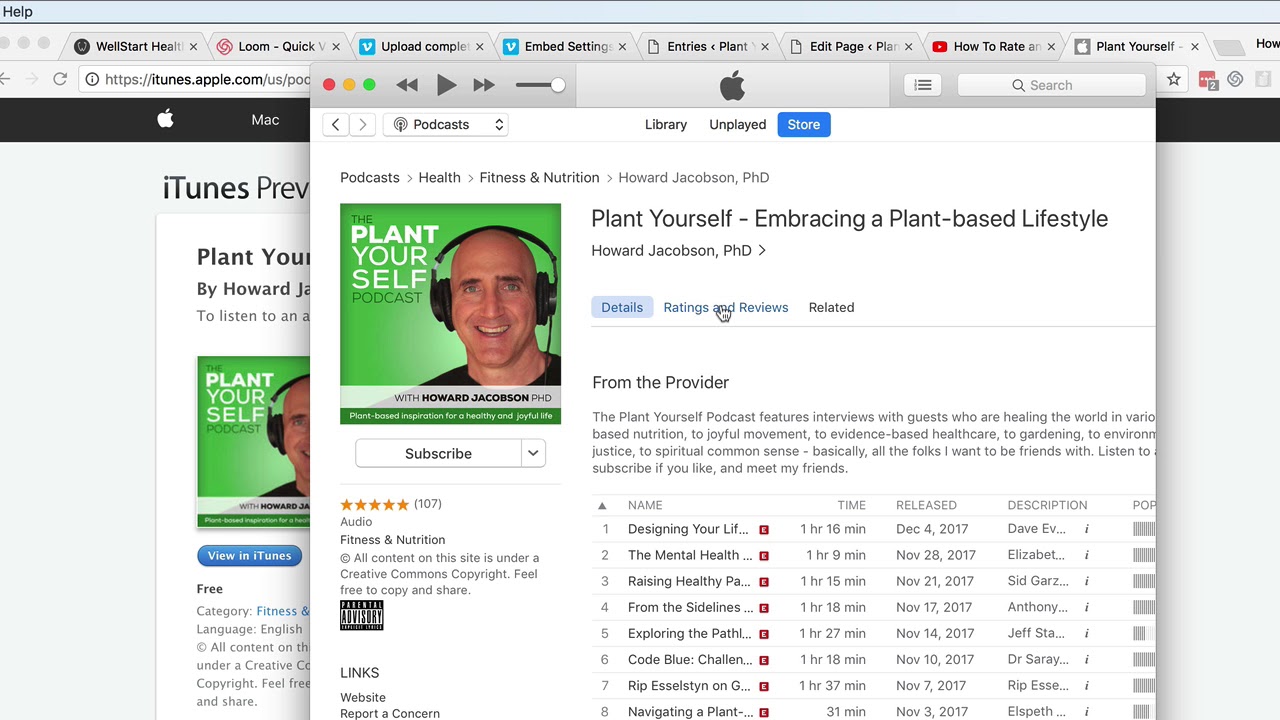The image size is (1280, 720).
Task: Click info icon for Jeff Sta... episode
Action: coord(1087,633)
